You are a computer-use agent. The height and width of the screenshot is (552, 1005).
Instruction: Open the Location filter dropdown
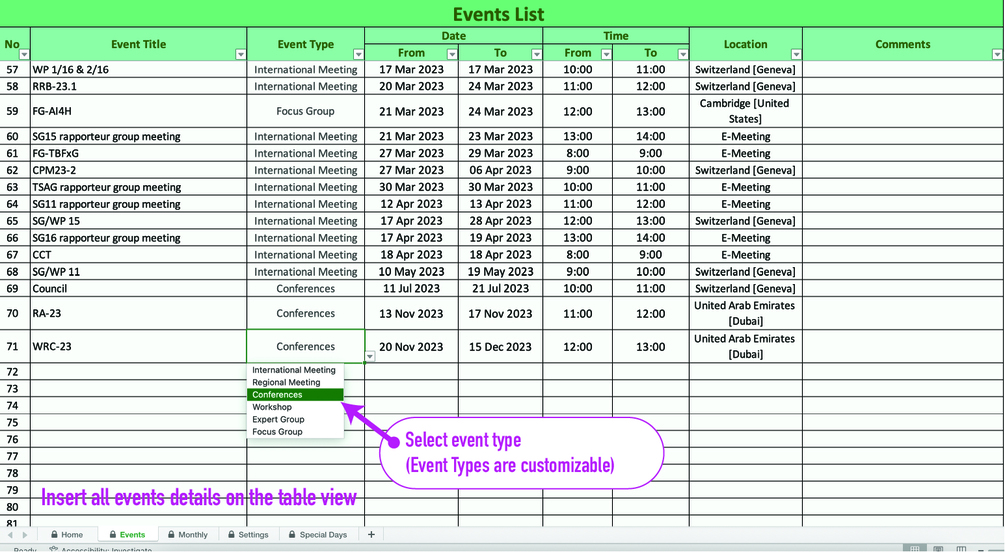tap(795, 54)
